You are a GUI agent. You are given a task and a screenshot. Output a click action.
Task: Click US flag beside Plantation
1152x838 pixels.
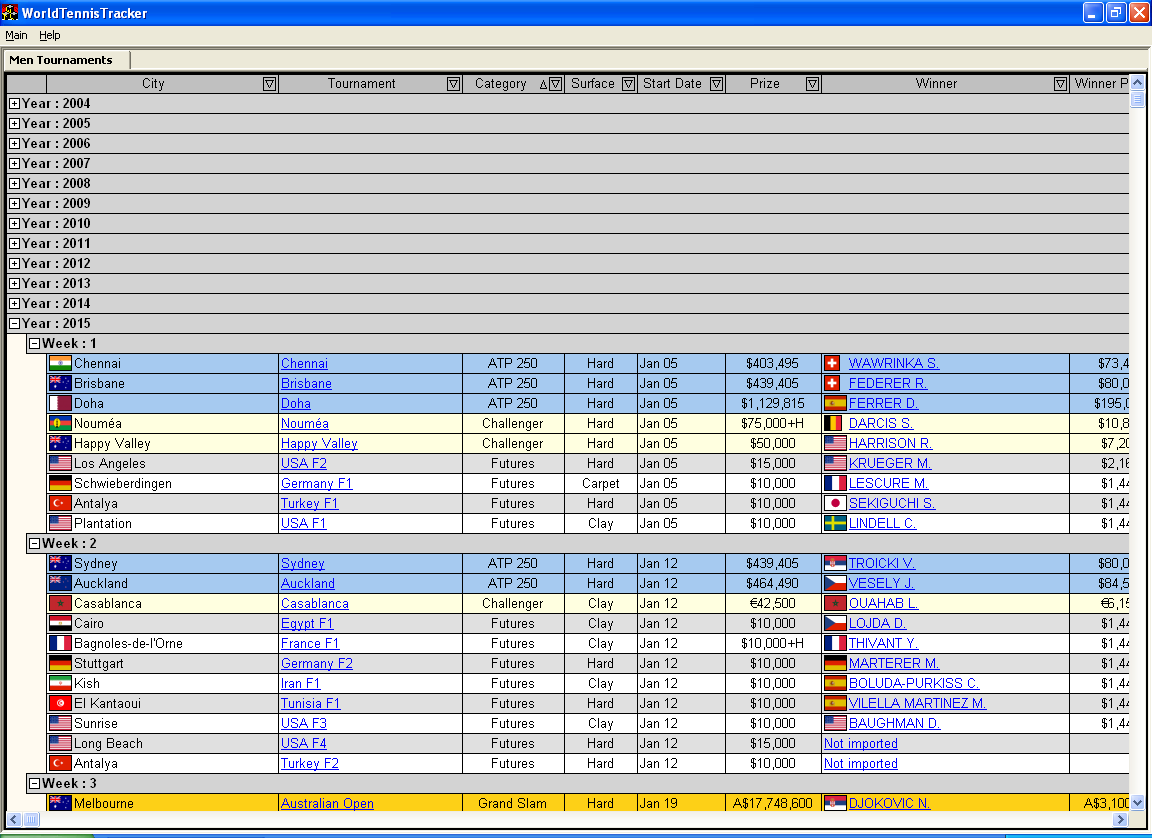pyautogui.click(x=60, y=524)
